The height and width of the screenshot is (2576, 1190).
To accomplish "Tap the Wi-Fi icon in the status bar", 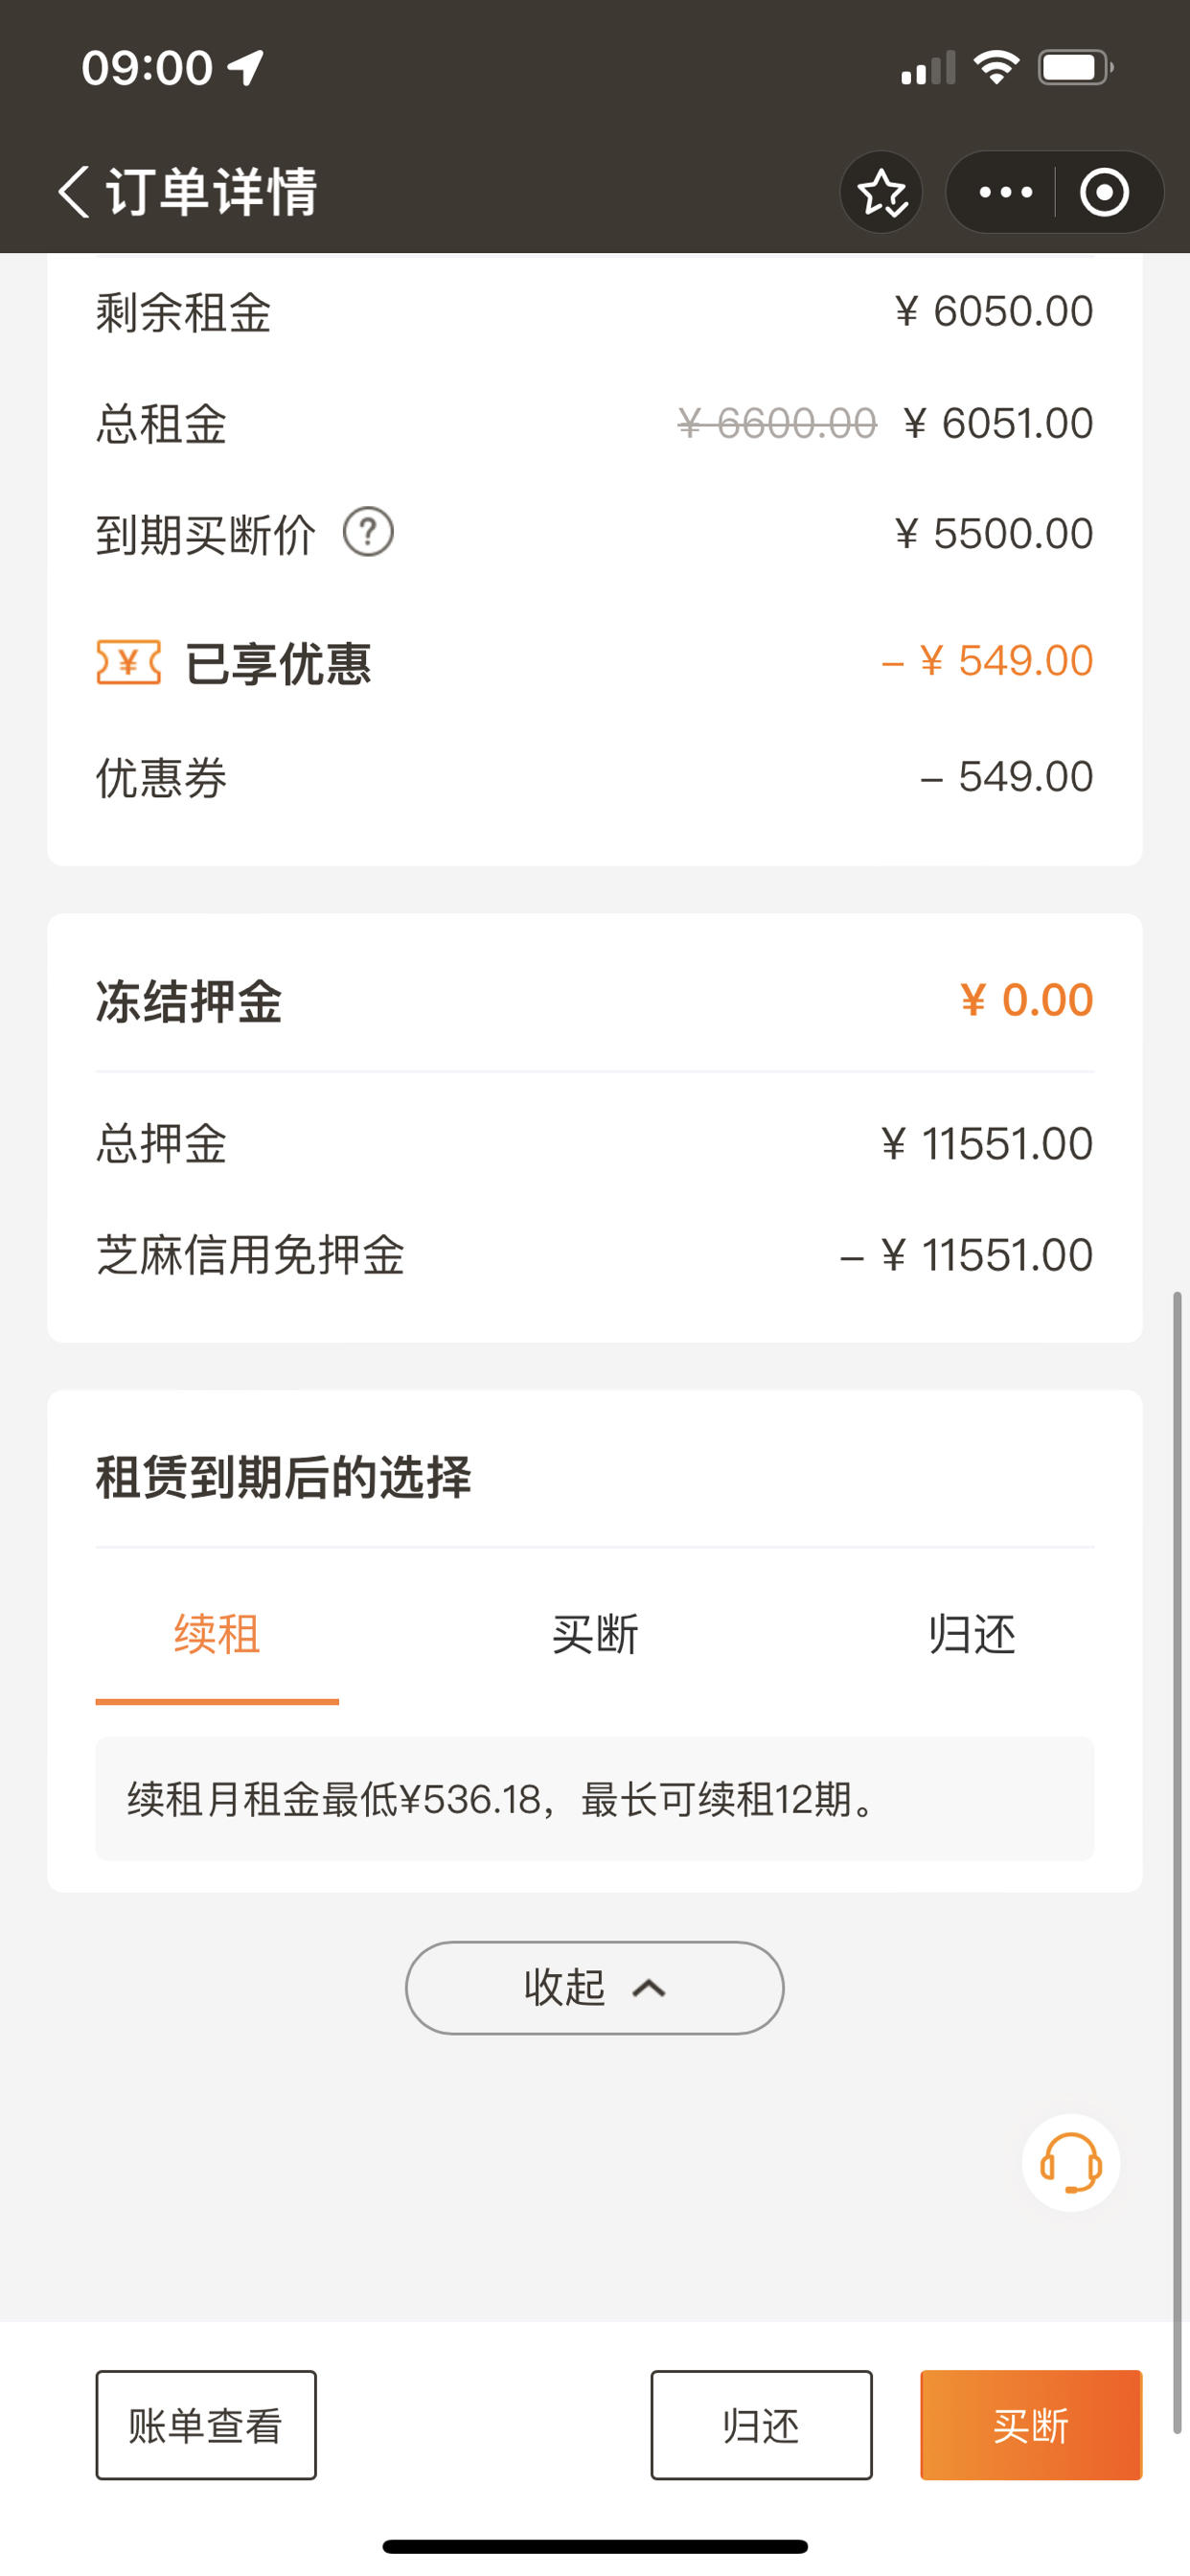I will [x=996, y=68].
